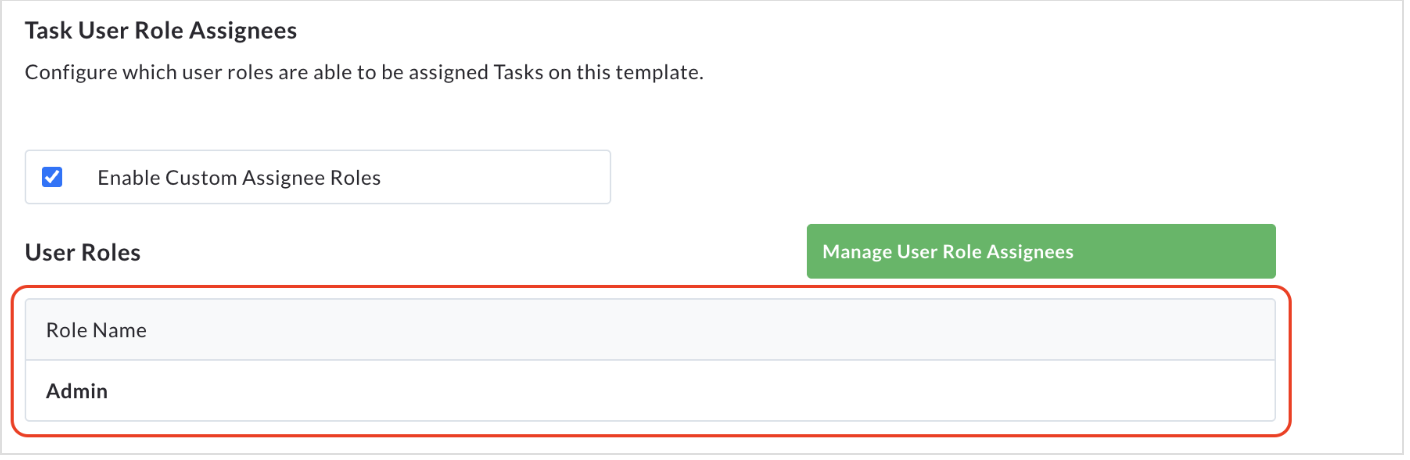1410x460 pixels.
Task: Click empty area of the Admin table row
Action: (700, 391)
